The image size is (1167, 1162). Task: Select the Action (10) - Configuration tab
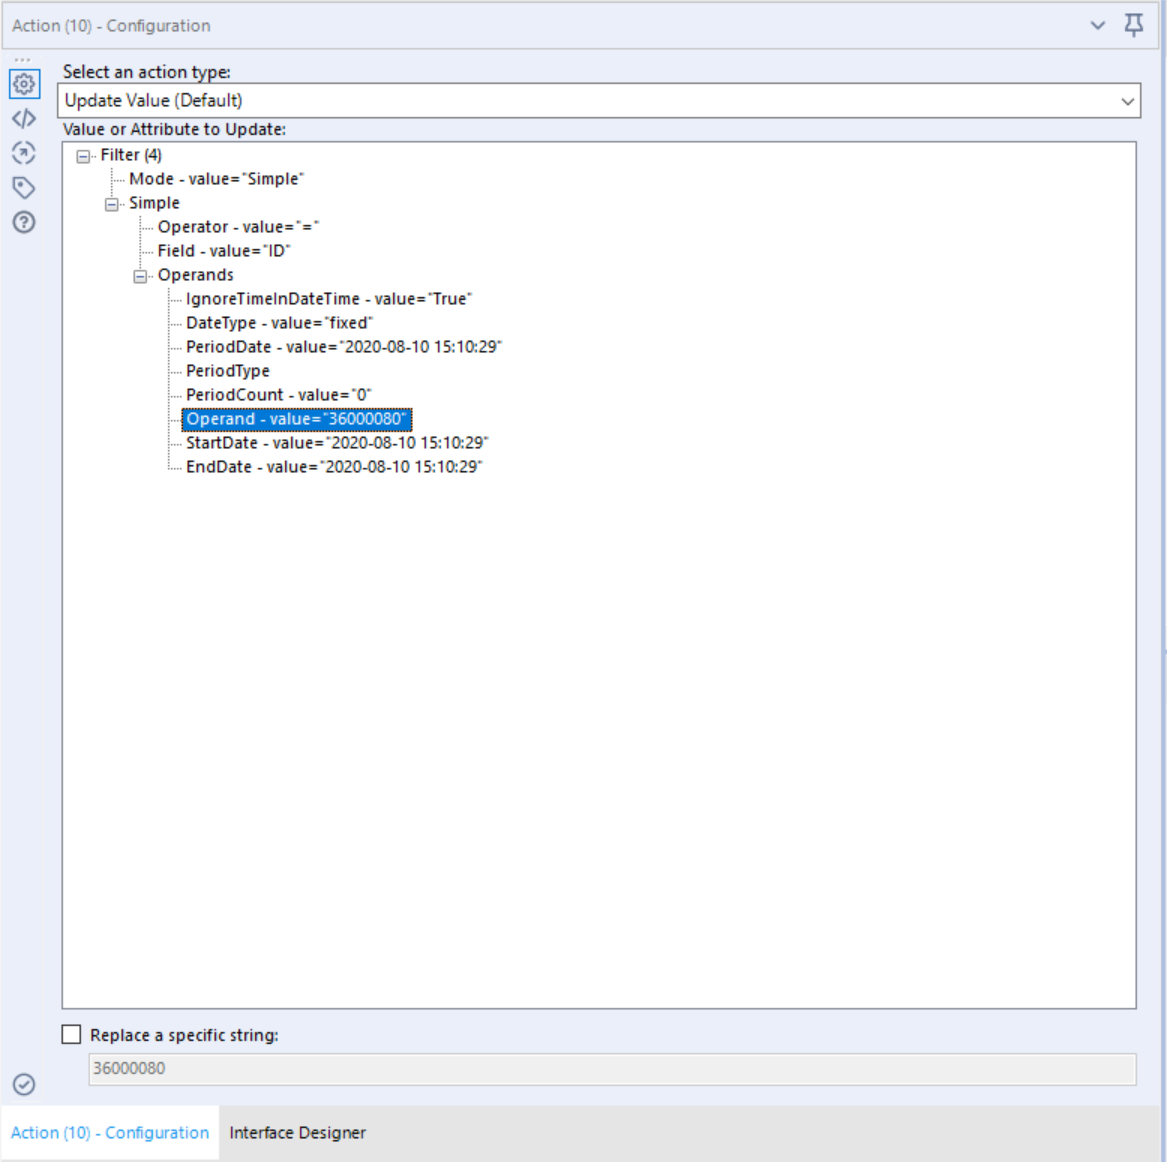pos(110,1132)
